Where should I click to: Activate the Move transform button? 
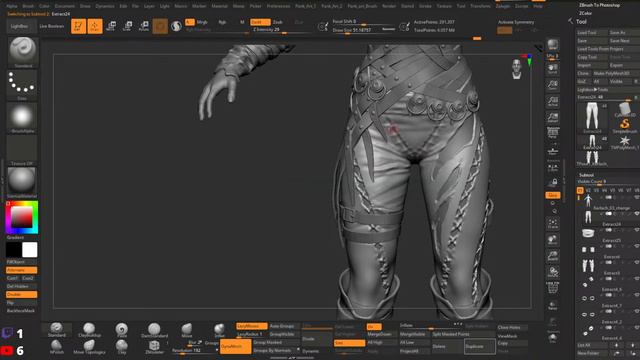click(x=111, y=26)
